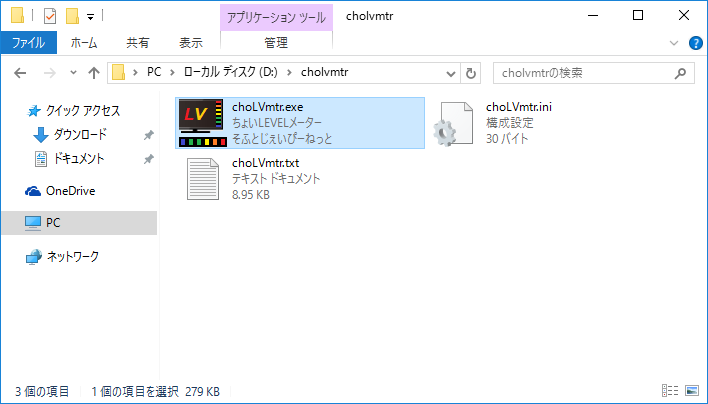The height and width of the screenshot is (404, 708).
Task: Click the choLVmtr.txt file name
Action: 266,163
